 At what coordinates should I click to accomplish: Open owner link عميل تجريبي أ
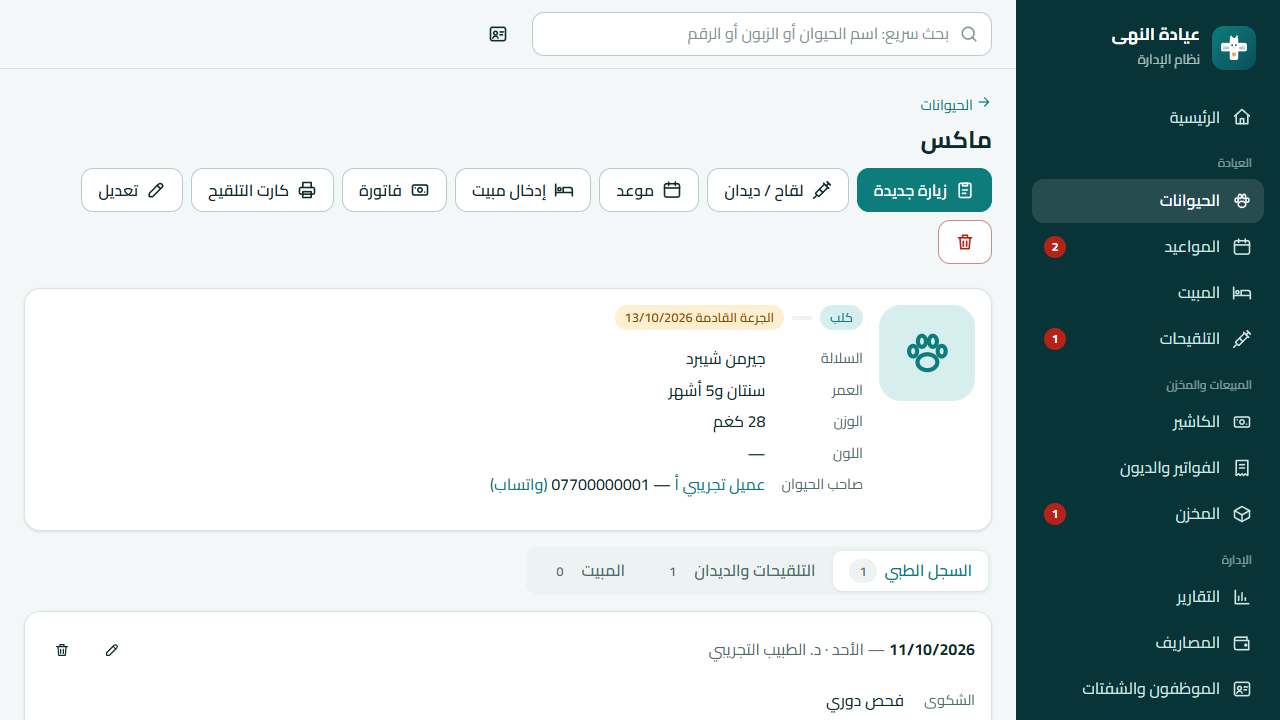(720, 485)
